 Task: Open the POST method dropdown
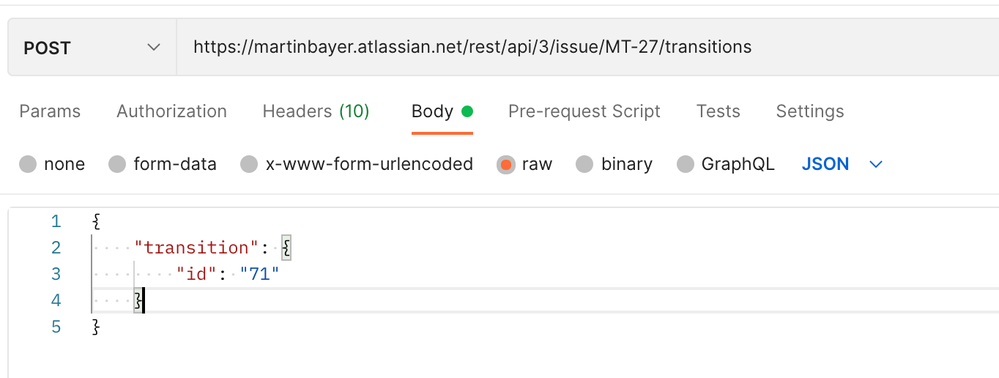pos(92,48)
